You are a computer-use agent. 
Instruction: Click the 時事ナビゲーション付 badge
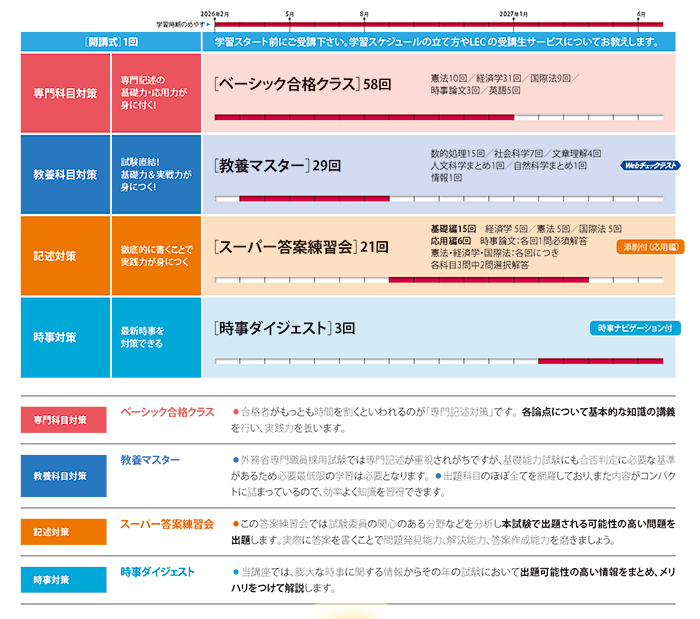coord(636,328)
